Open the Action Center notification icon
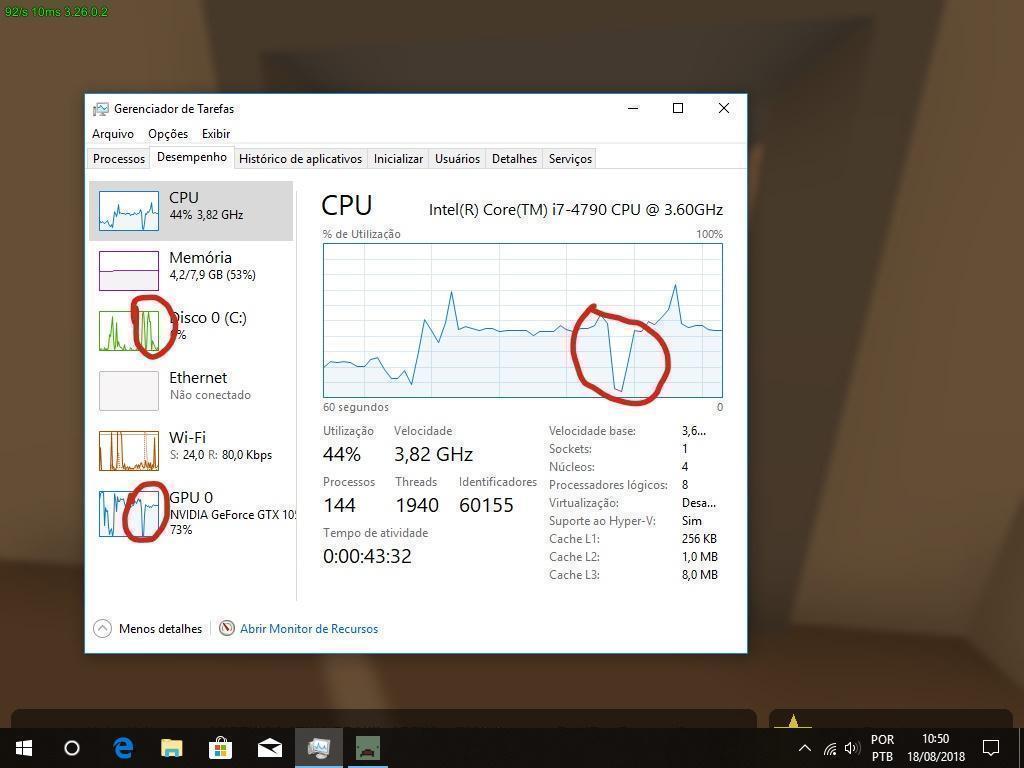1024x768 pixels. [991, 748]
